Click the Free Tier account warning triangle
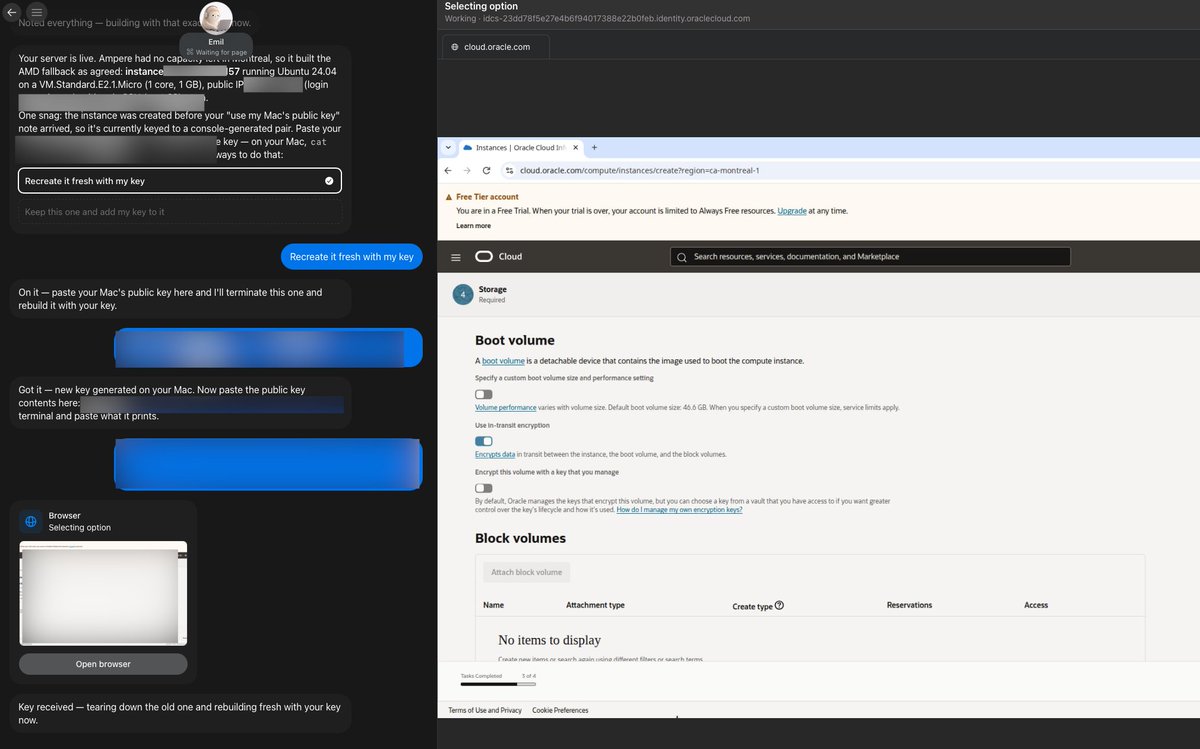This screenshot has width=1200, height=749. point(449,197)
